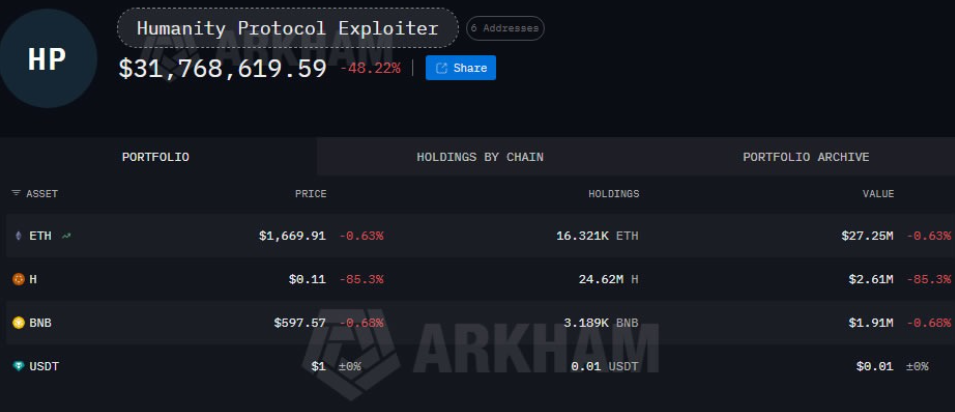This screenshot has width=955, height=412.
Task: Open the Portfolio Archive tab
Action: pyautogui.click(x=806, y=157)
